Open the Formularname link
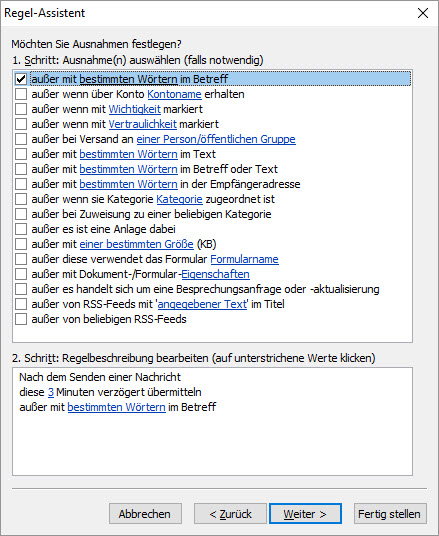 pyautogui.click(x=244, y=259)
